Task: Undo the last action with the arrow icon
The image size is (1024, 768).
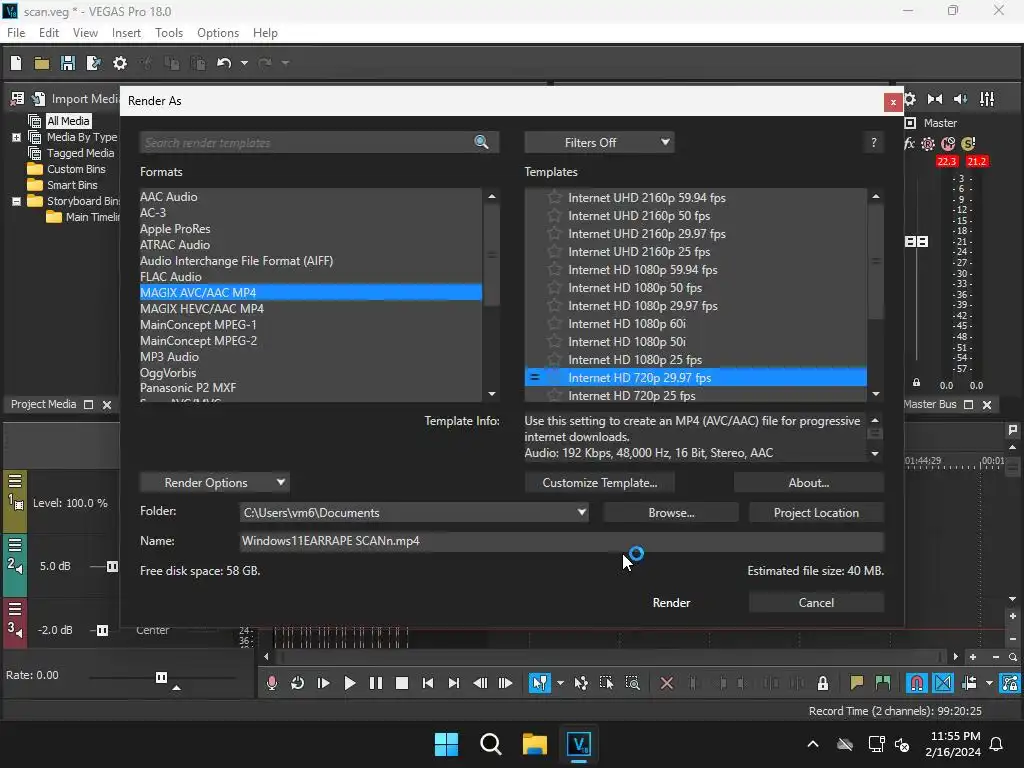Action: point(224,63)
